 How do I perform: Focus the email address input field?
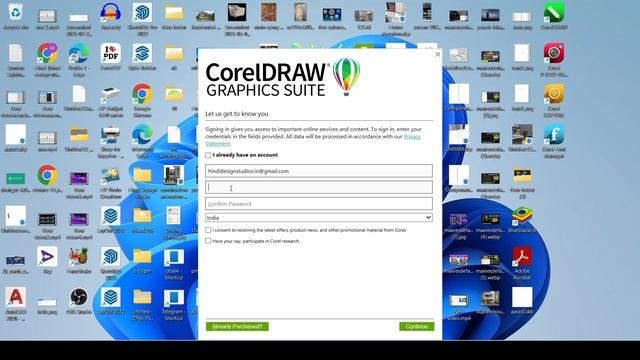point(319,171)
